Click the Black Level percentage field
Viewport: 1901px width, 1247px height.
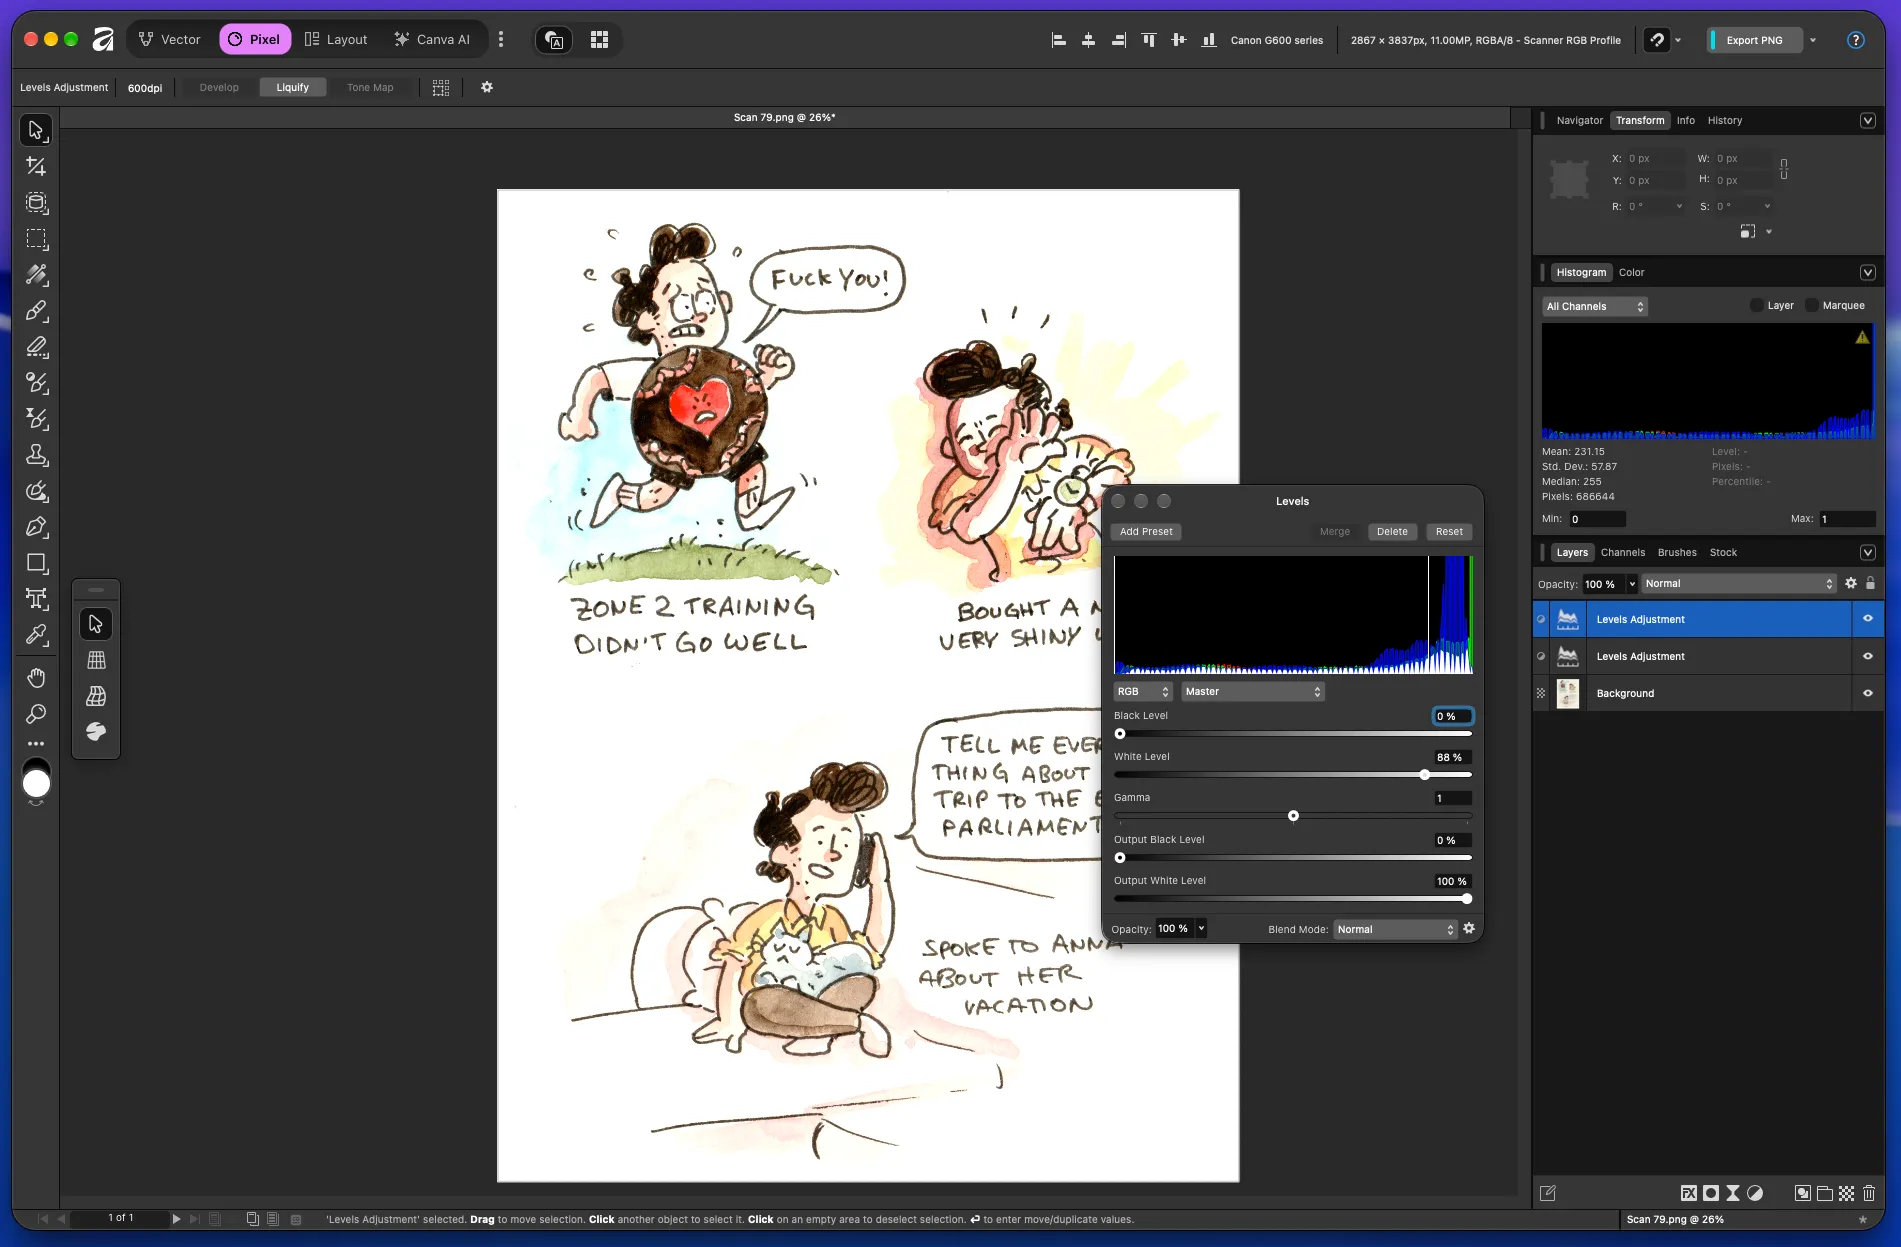coord(1452,717)
